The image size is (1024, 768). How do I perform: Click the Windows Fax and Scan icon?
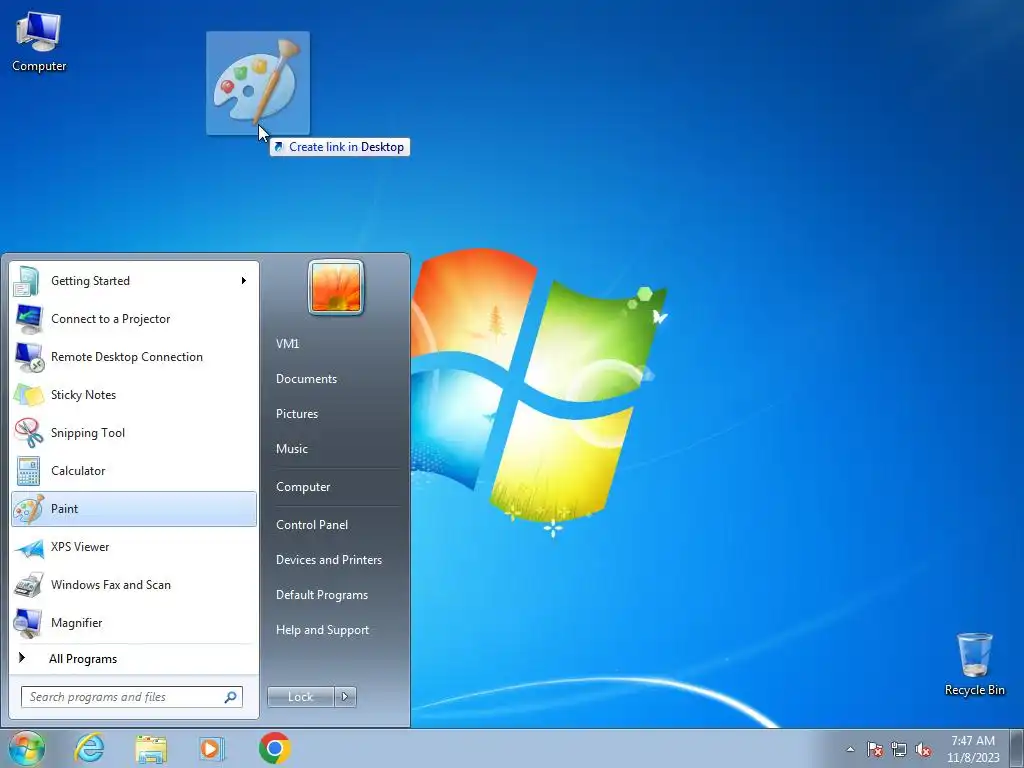pyautogui.click(x=28, y=585)
